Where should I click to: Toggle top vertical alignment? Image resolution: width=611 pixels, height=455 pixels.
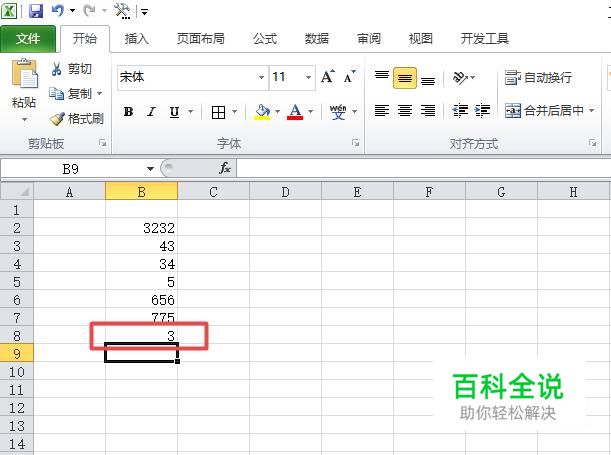point(382,78)
